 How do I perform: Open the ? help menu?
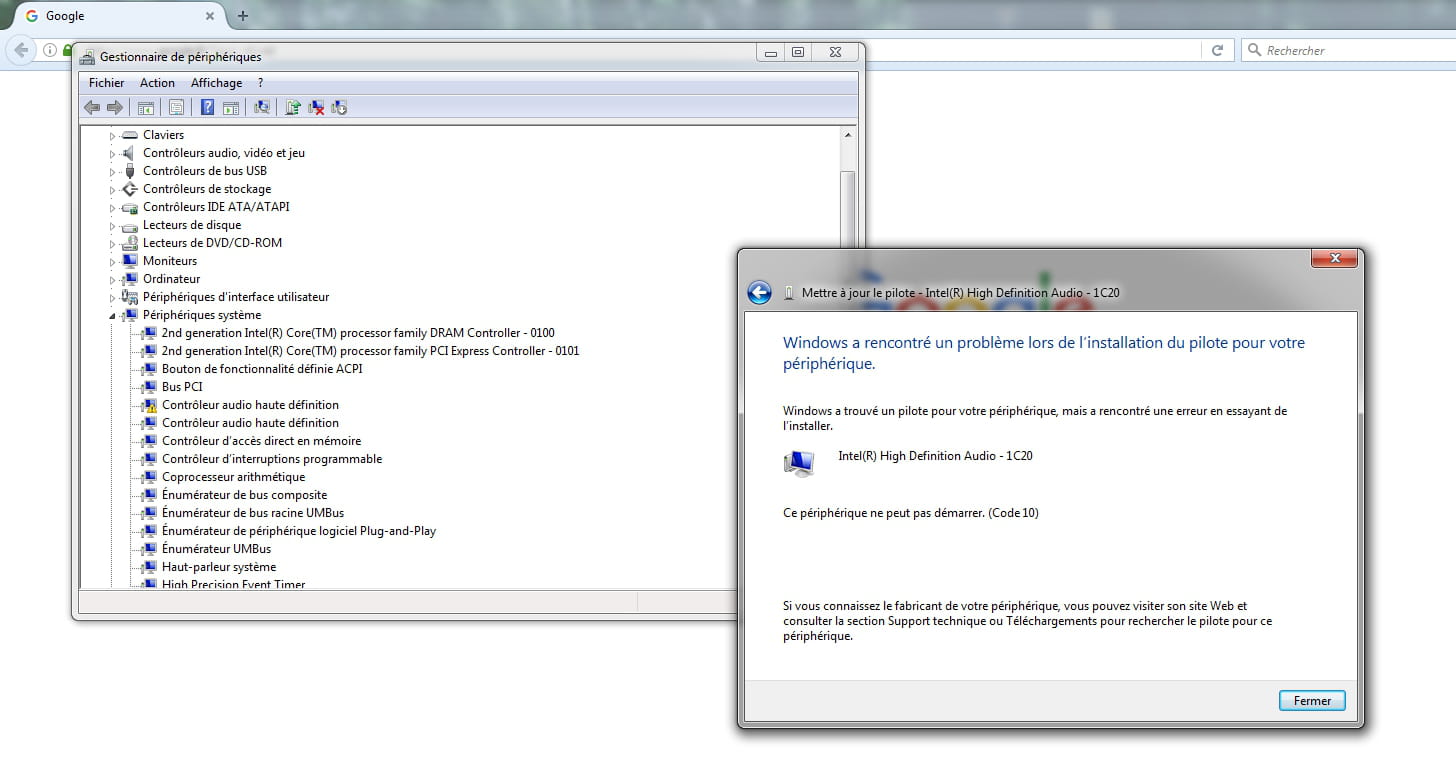[260, 83]
